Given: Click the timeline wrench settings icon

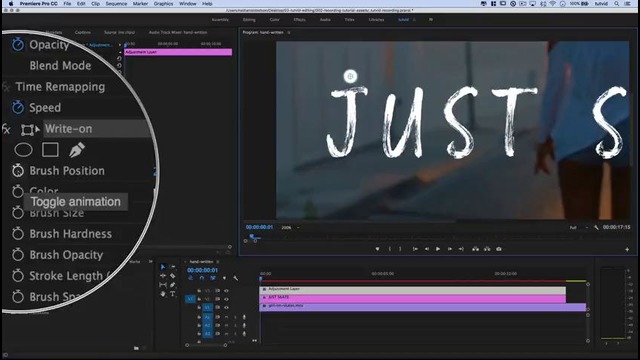Looking at the screenshot, I should (x=236, y=278).
